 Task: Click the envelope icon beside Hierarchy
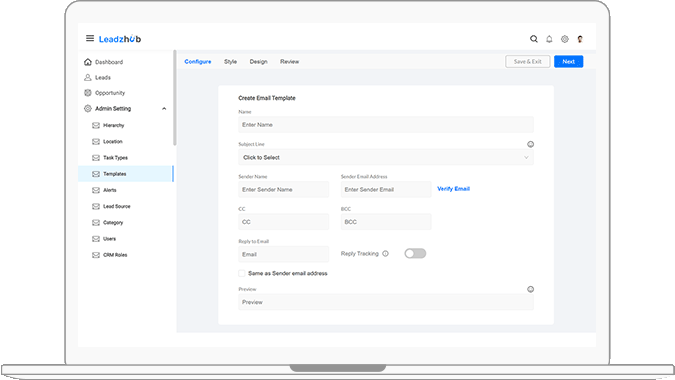coord(96,125)
